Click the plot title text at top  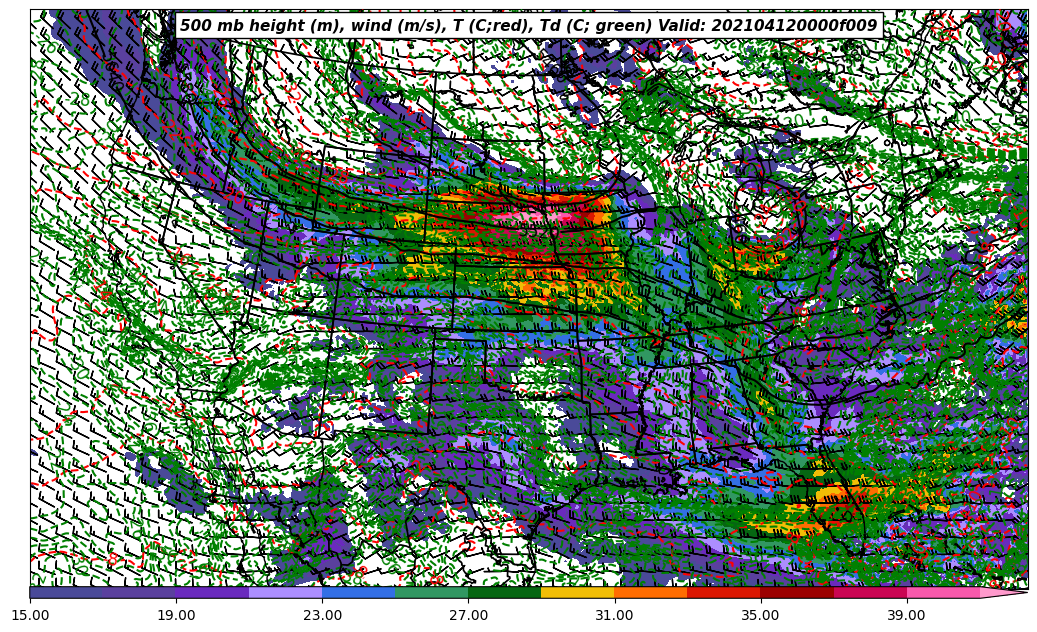tap(528, 26)
